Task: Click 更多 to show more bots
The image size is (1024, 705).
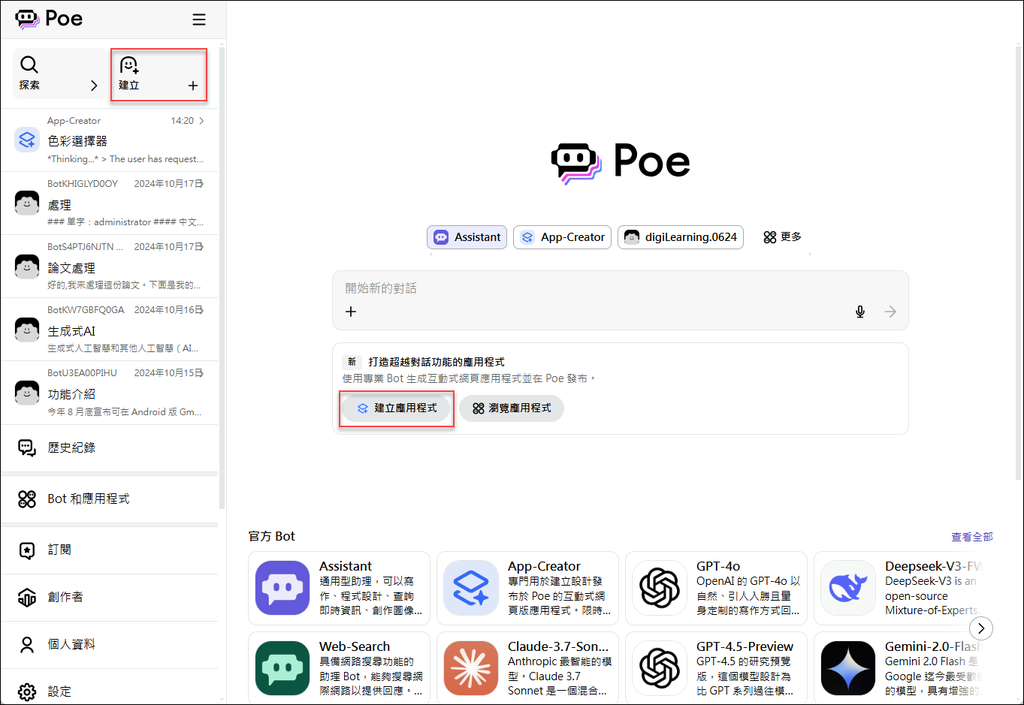Action: (782, 237)
